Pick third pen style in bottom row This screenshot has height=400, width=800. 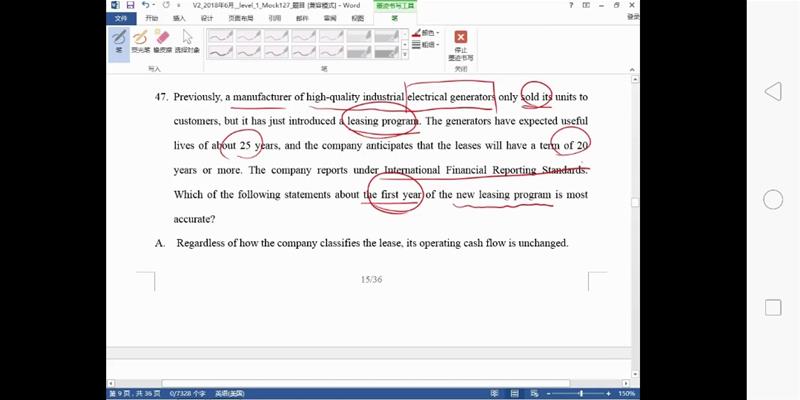276,52
